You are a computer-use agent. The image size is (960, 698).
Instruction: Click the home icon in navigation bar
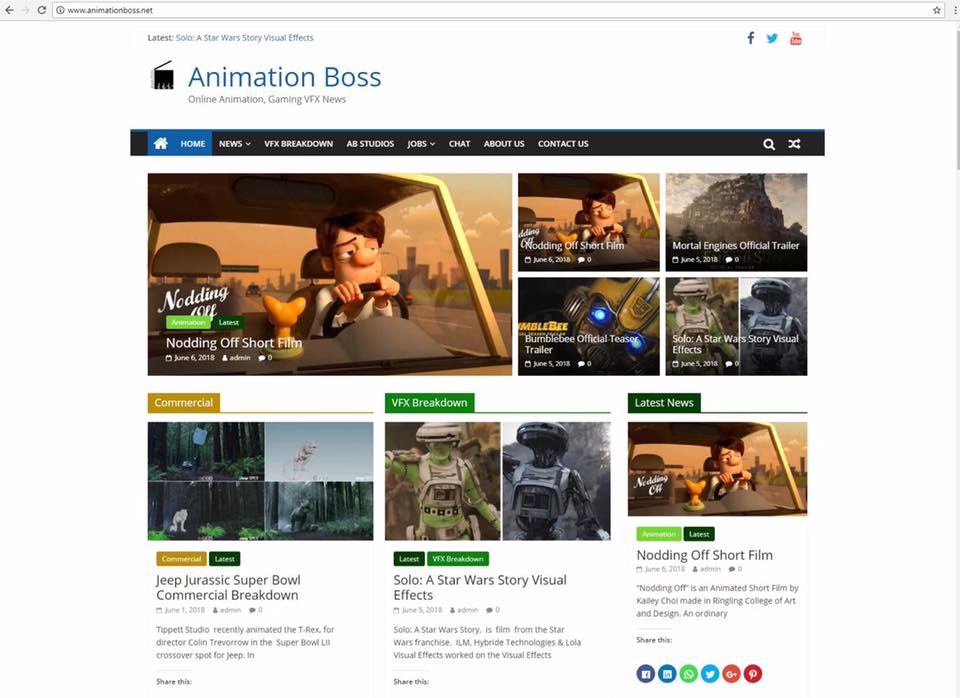(x=160, y=143)
